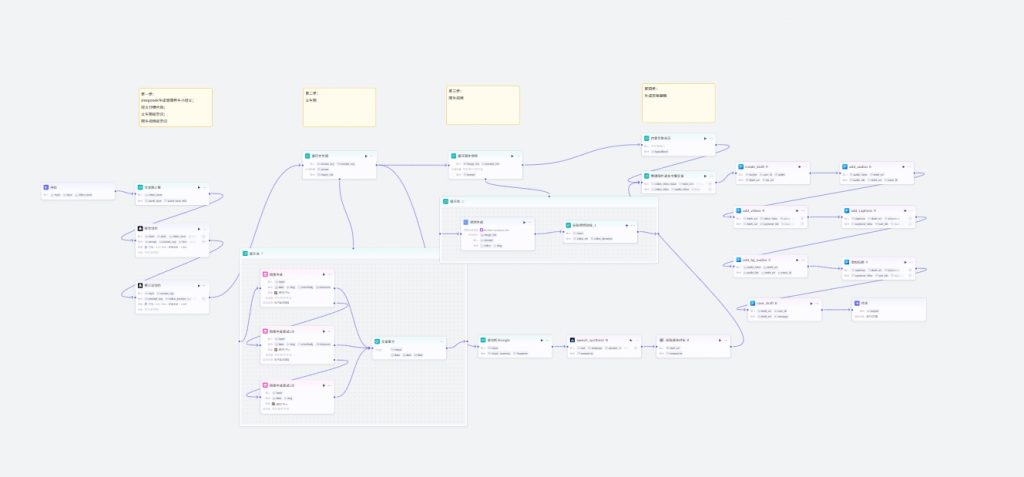Click the teal variable-merge node icon inside the large loop
Screen dimensions: 1024x477
pos(377,341)
